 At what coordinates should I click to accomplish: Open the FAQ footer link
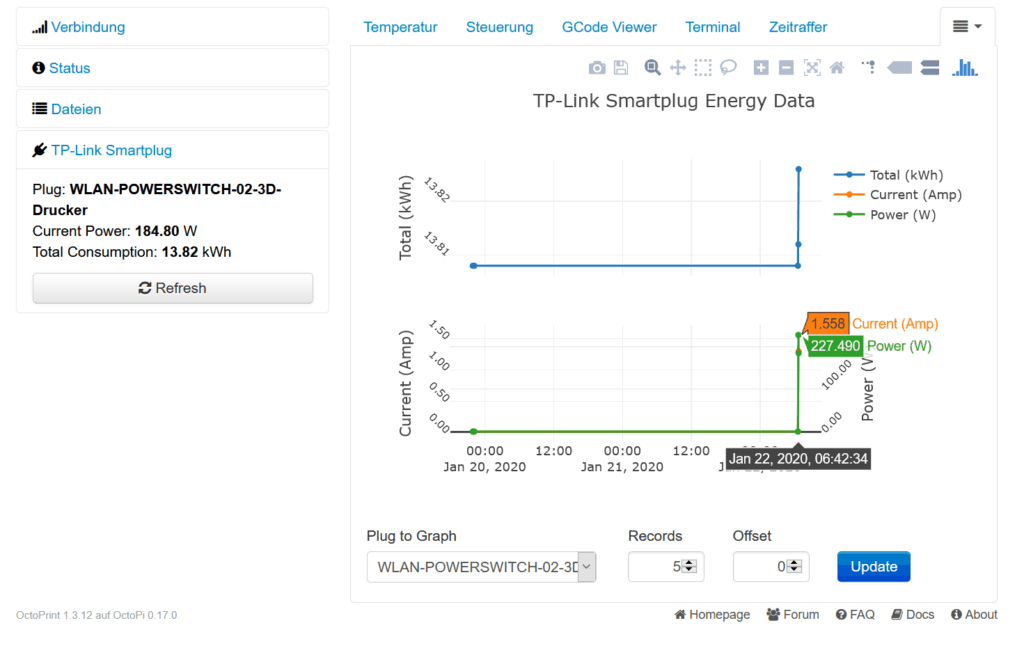[855, 614]
